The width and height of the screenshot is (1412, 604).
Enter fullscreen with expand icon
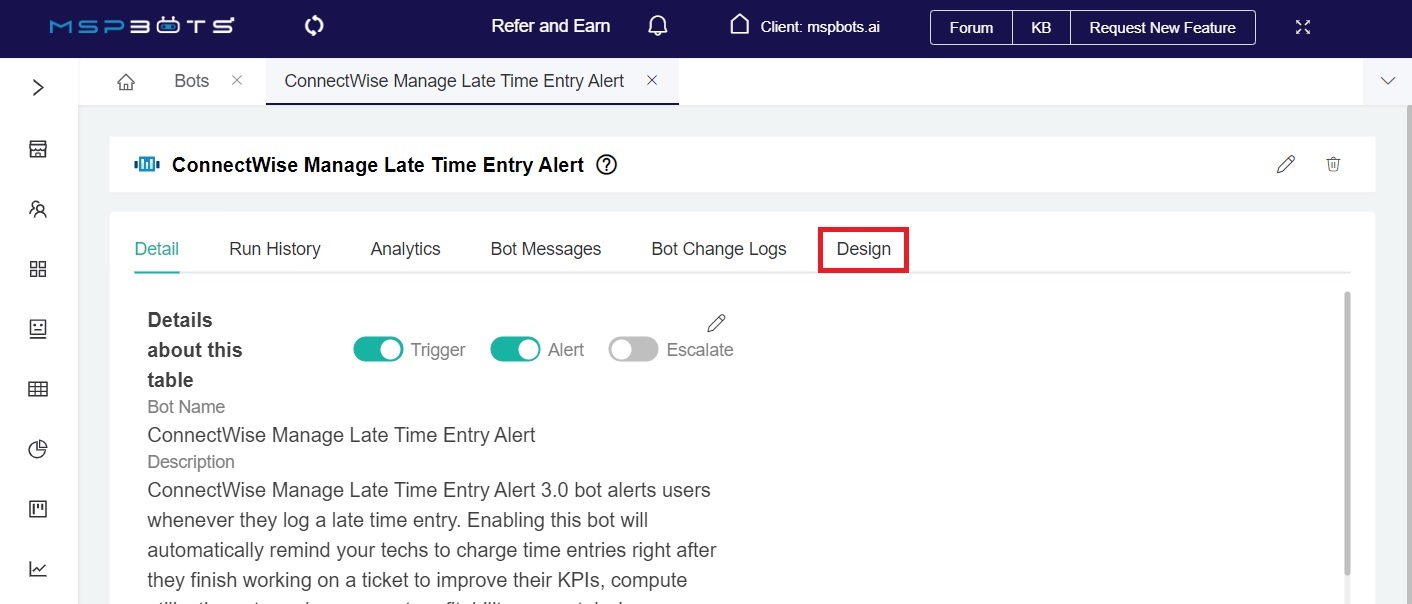tap(1303, 27)
